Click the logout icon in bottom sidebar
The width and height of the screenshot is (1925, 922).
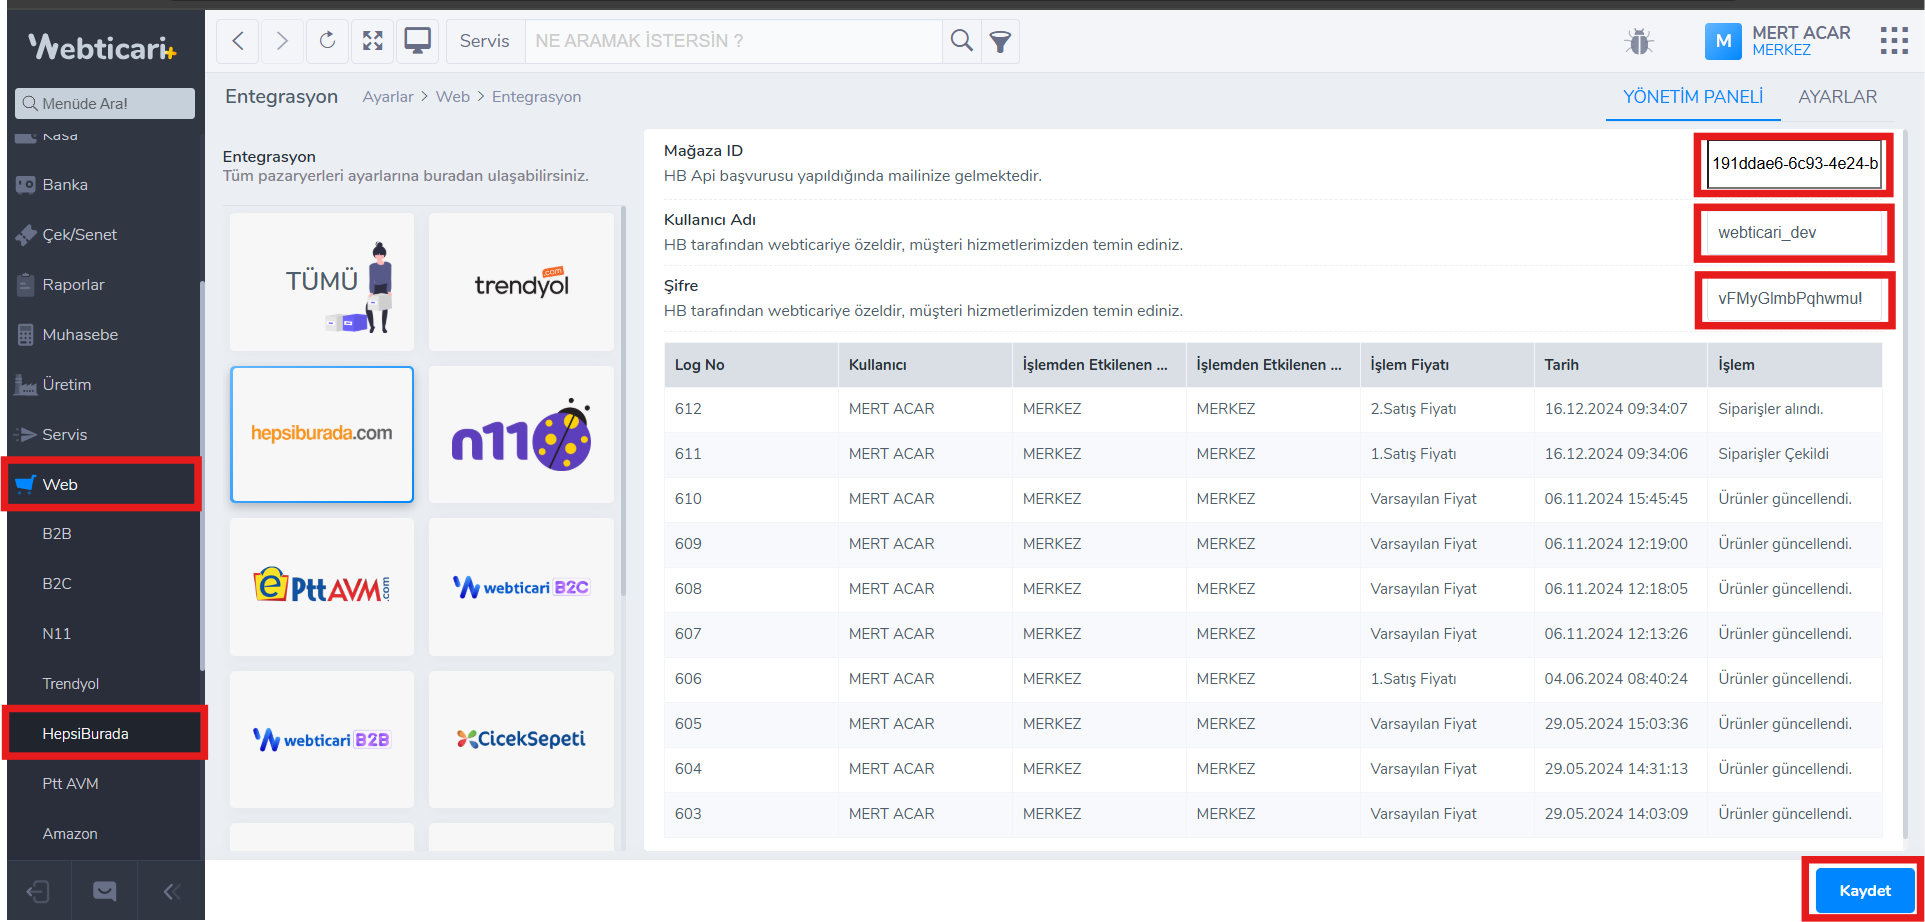click(38, 891)
